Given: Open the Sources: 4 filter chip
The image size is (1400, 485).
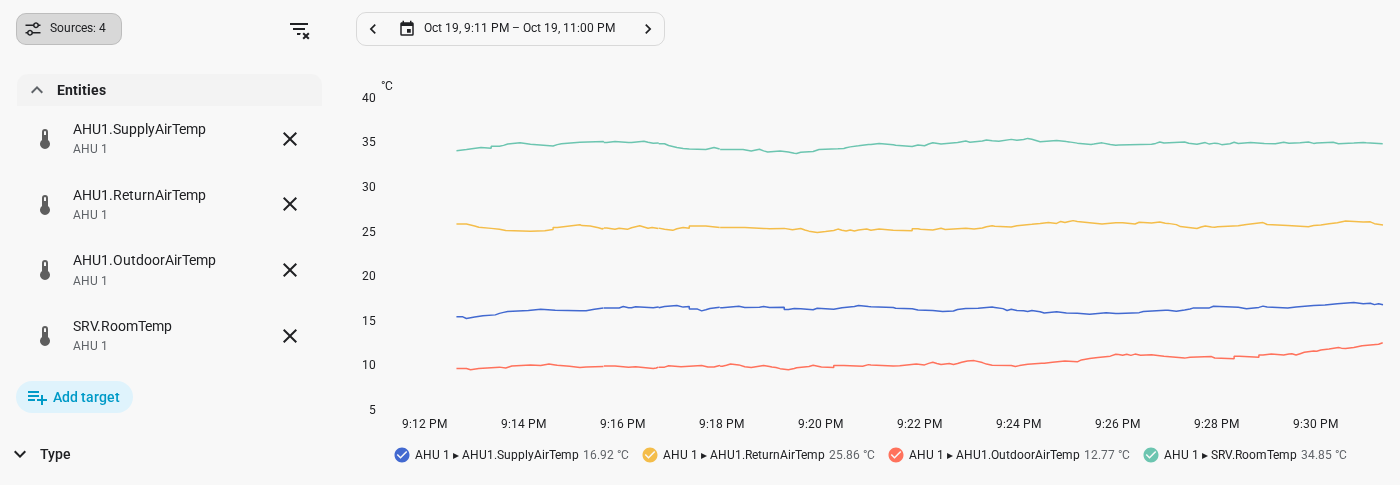Looking at the screenshot, I should [69, 29].
